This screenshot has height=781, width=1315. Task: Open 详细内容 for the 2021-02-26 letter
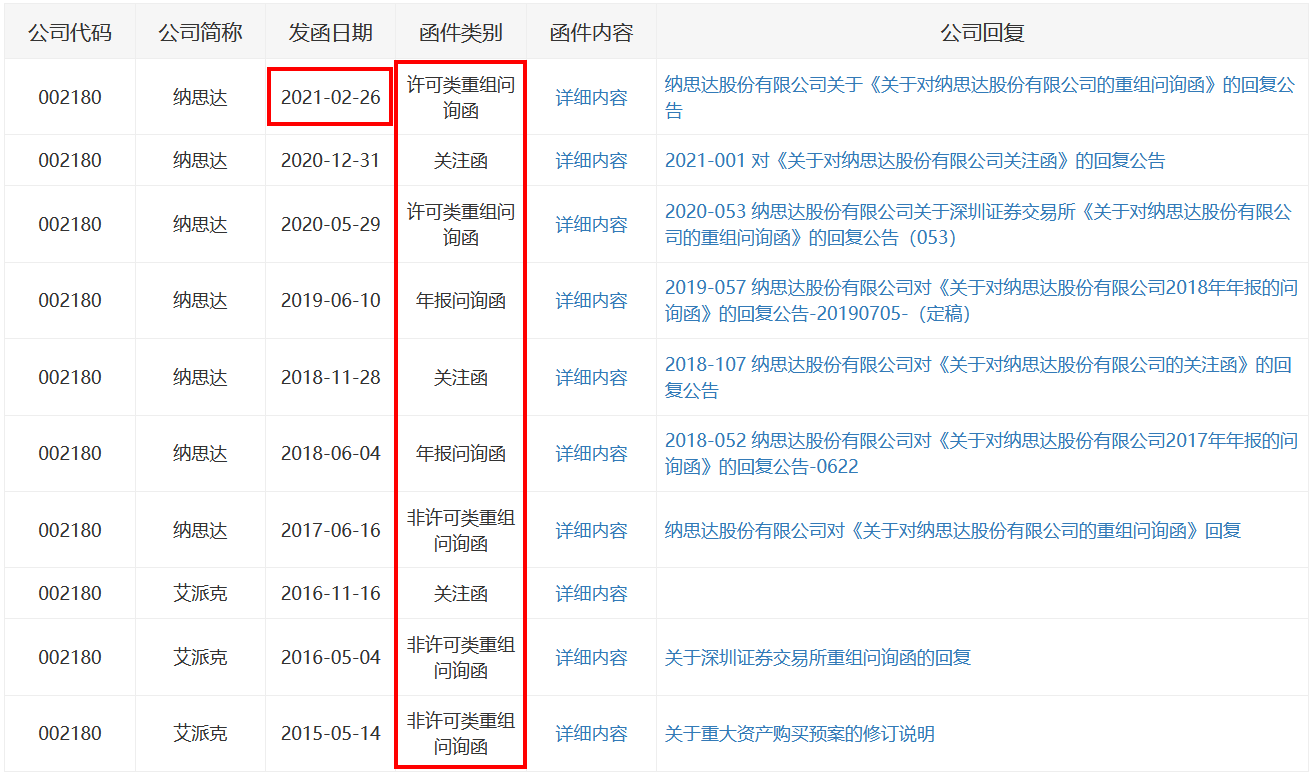(591, 98)
